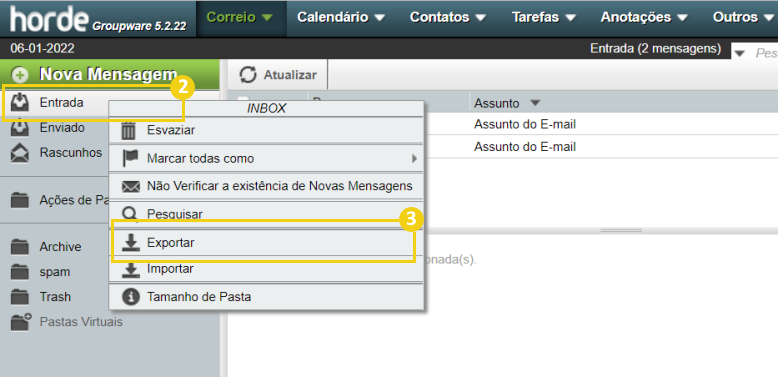The image size is (778, 377).
Task: Expand the Marcar todas como submenu arrow
Action: click(414, 159)
